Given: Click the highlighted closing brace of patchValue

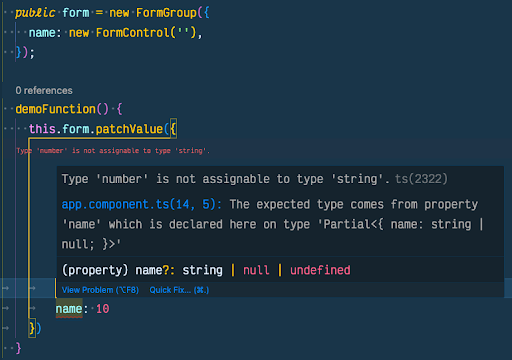Looking at the screenshot, I should (x=32, y=328).
